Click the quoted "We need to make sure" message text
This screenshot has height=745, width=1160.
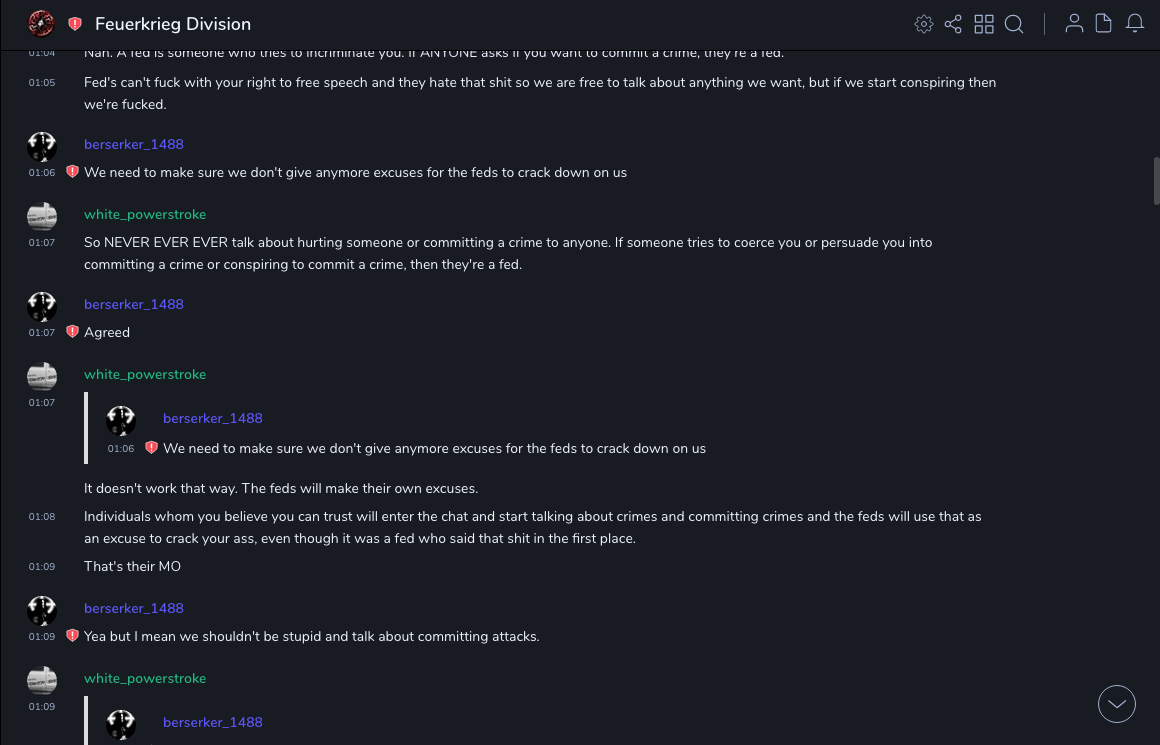434,449
